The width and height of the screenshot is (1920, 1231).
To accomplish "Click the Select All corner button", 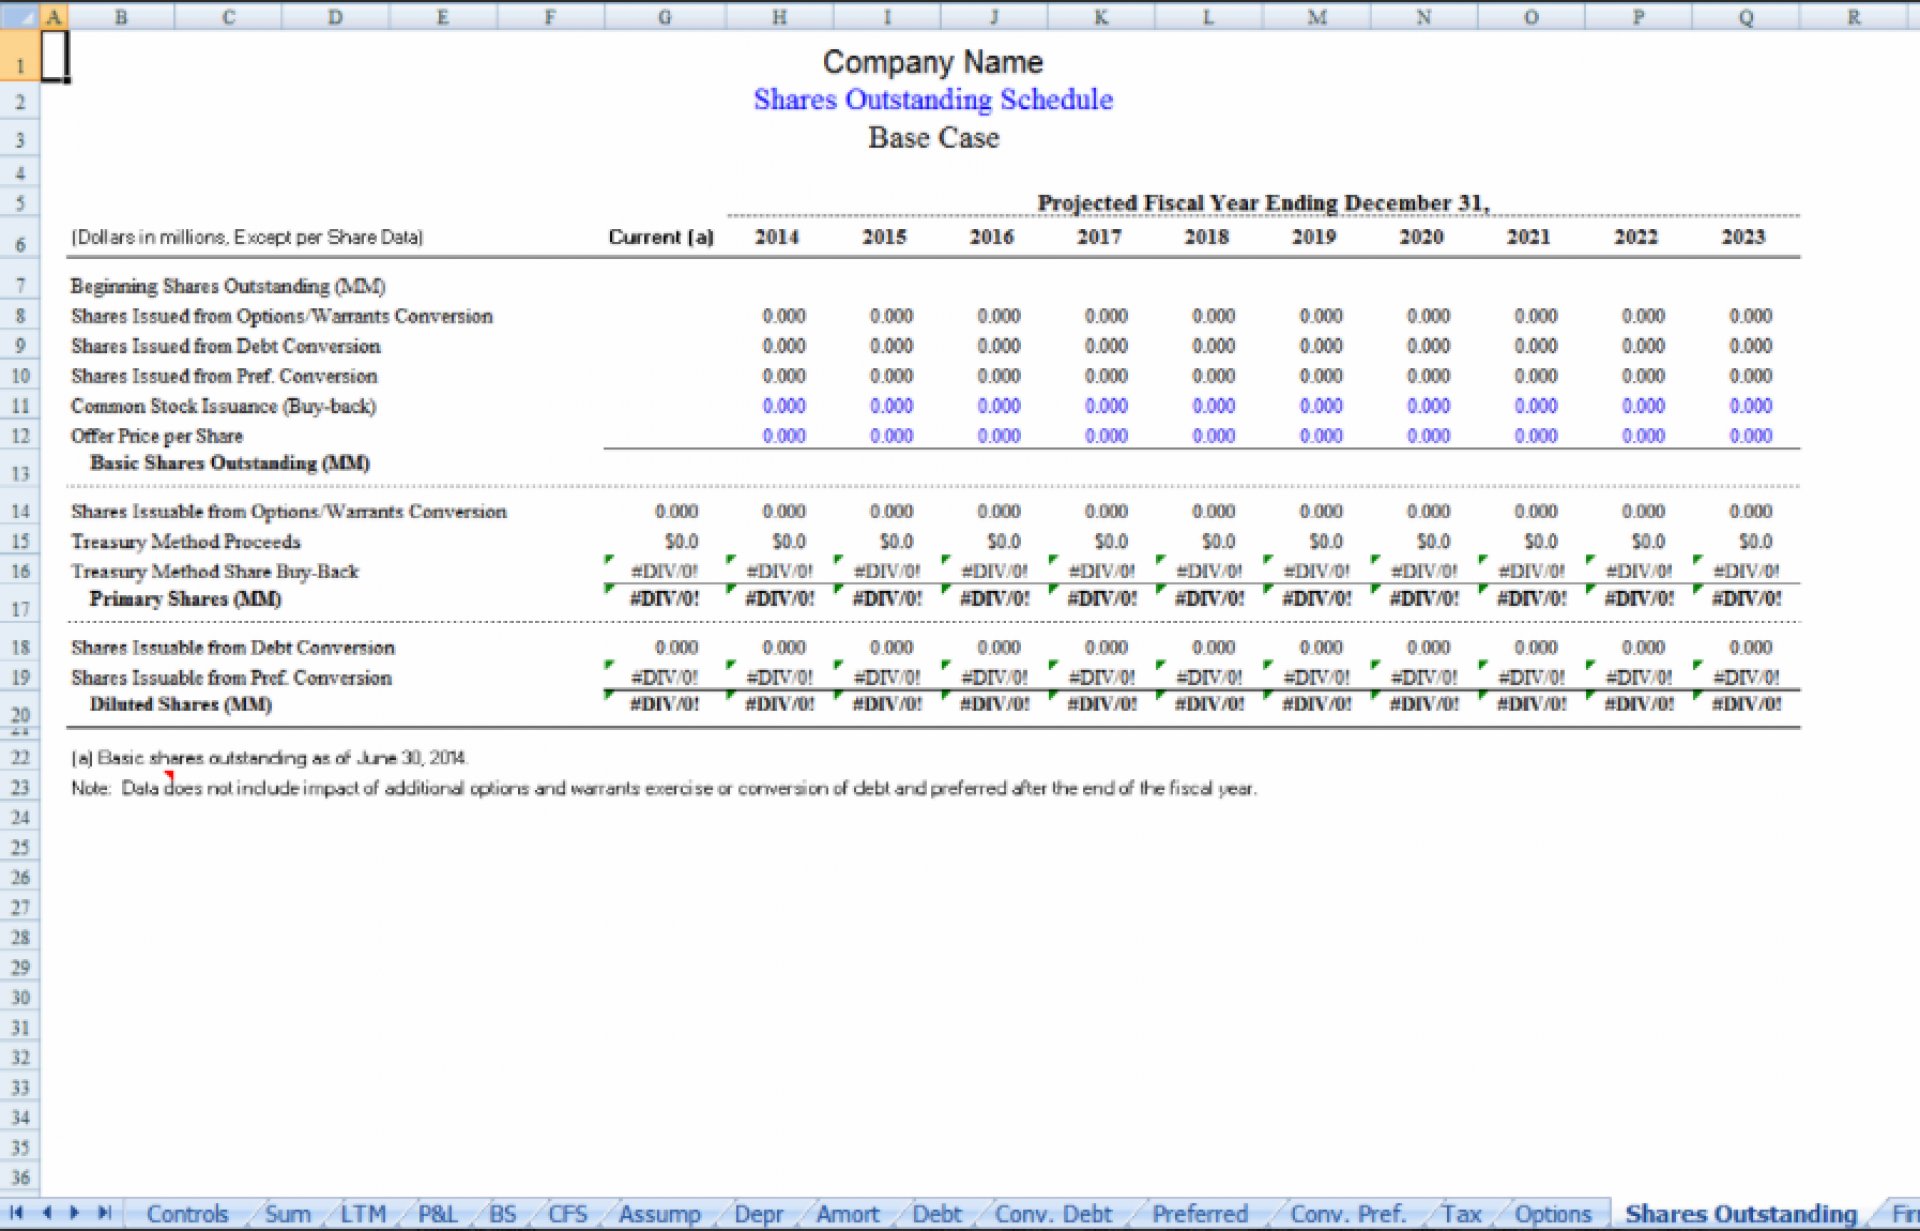I will [20, 17].
